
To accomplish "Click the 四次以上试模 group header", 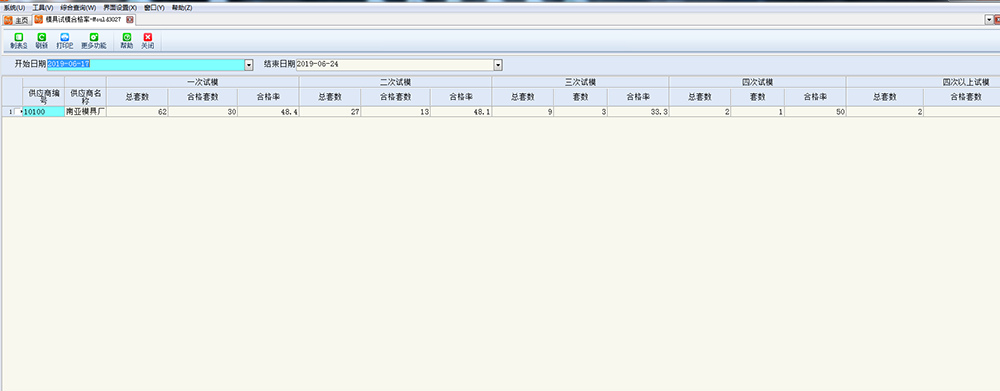I will [x=923, y=82].
